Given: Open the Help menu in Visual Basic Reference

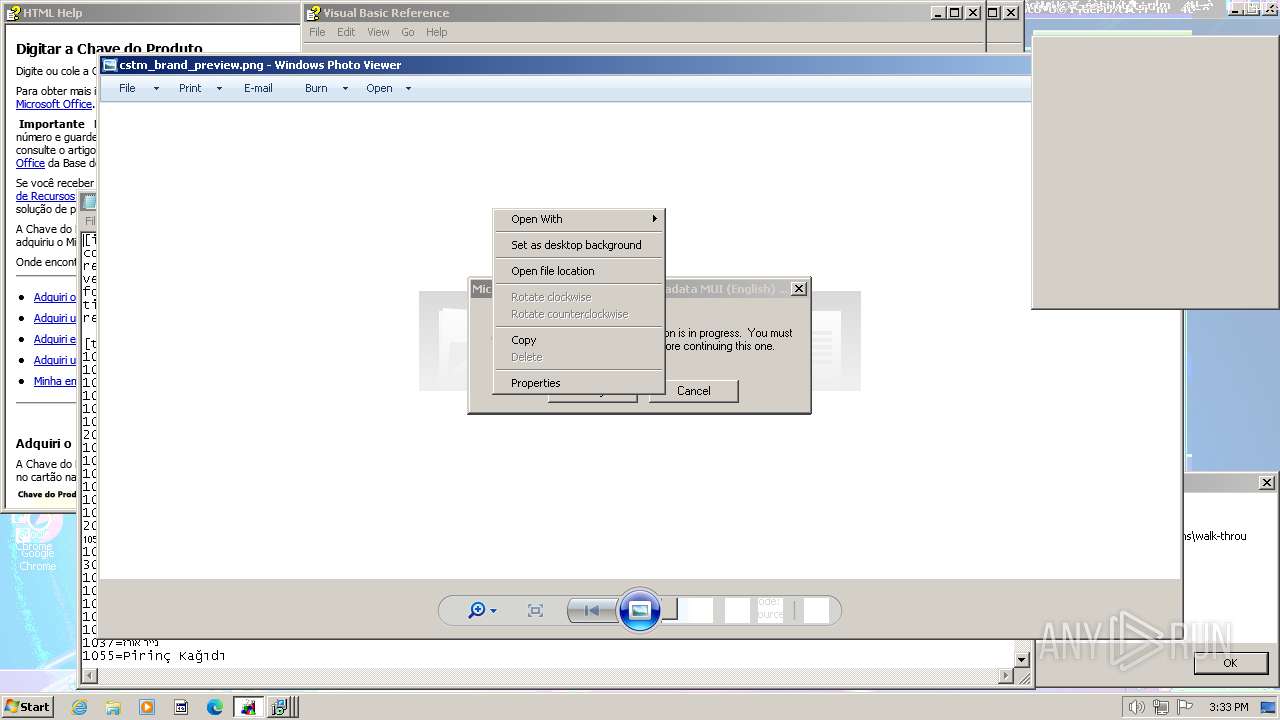Looking at the screenshot, I should tap(437, 32).
